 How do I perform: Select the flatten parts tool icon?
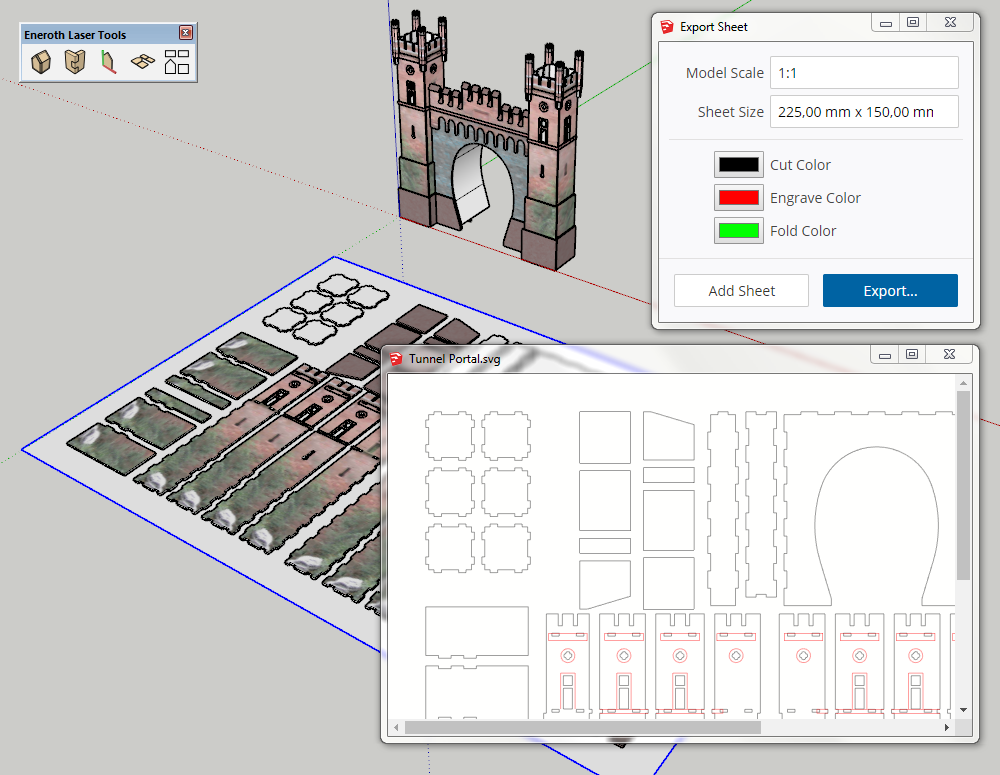[x=141, y=61]
